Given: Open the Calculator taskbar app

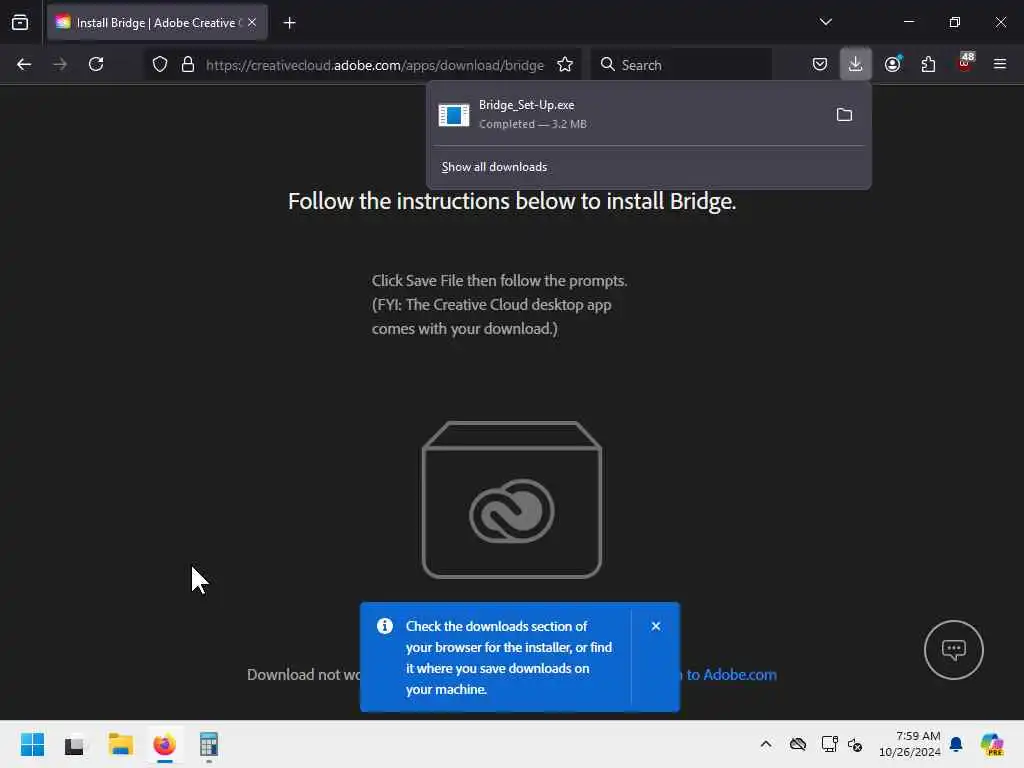Looking at the screenshot, I should 208,744.
